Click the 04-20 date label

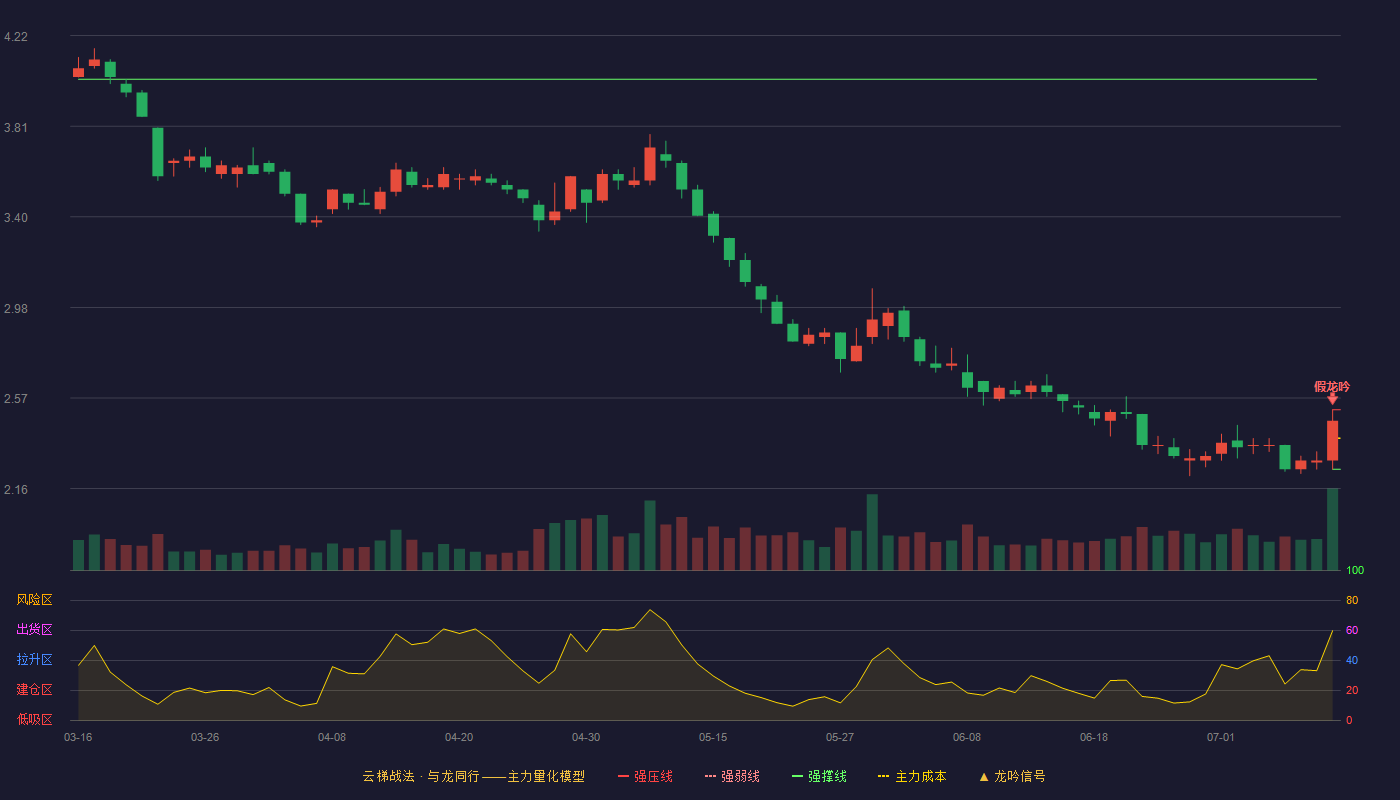tap(459, 737)
